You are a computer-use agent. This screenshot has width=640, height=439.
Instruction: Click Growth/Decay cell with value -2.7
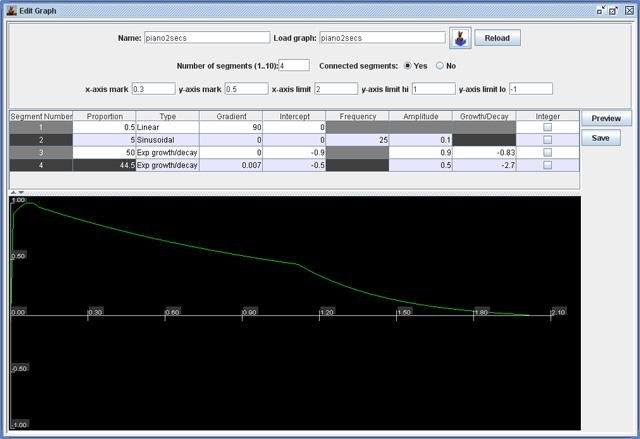[484, 165]
